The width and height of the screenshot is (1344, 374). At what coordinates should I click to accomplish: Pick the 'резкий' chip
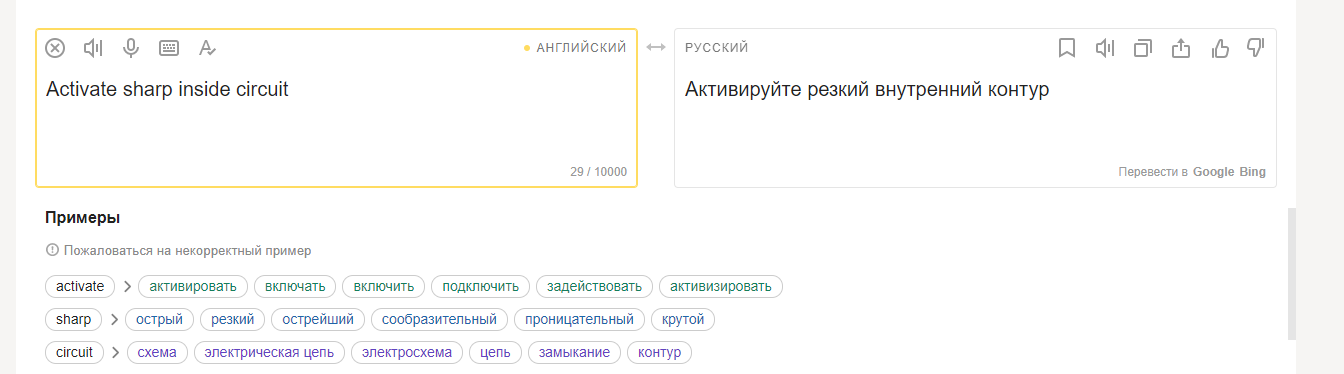click(233, 319)
